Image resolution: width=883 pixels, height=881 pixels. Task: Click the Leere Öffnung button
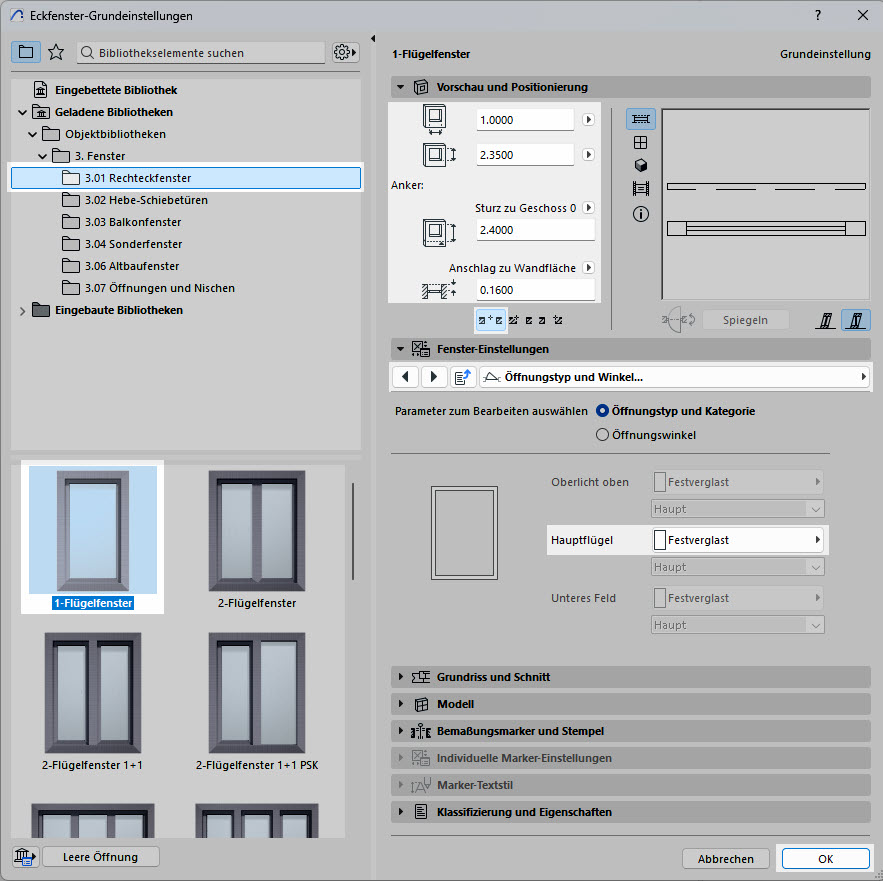point(97,857)
